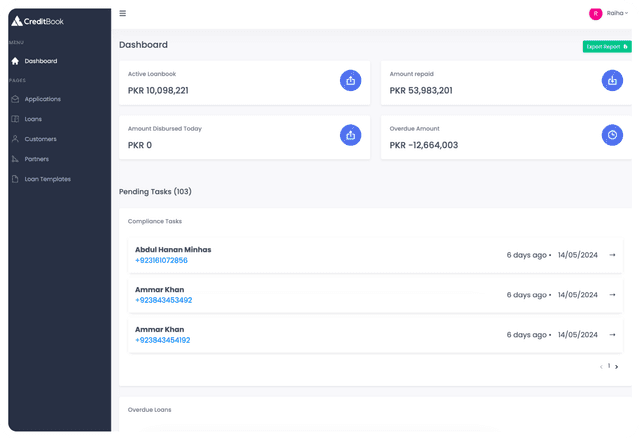Screen dimensions: 640x440
Task: Open Customers page in sidebar
Action: pos(40,139)
